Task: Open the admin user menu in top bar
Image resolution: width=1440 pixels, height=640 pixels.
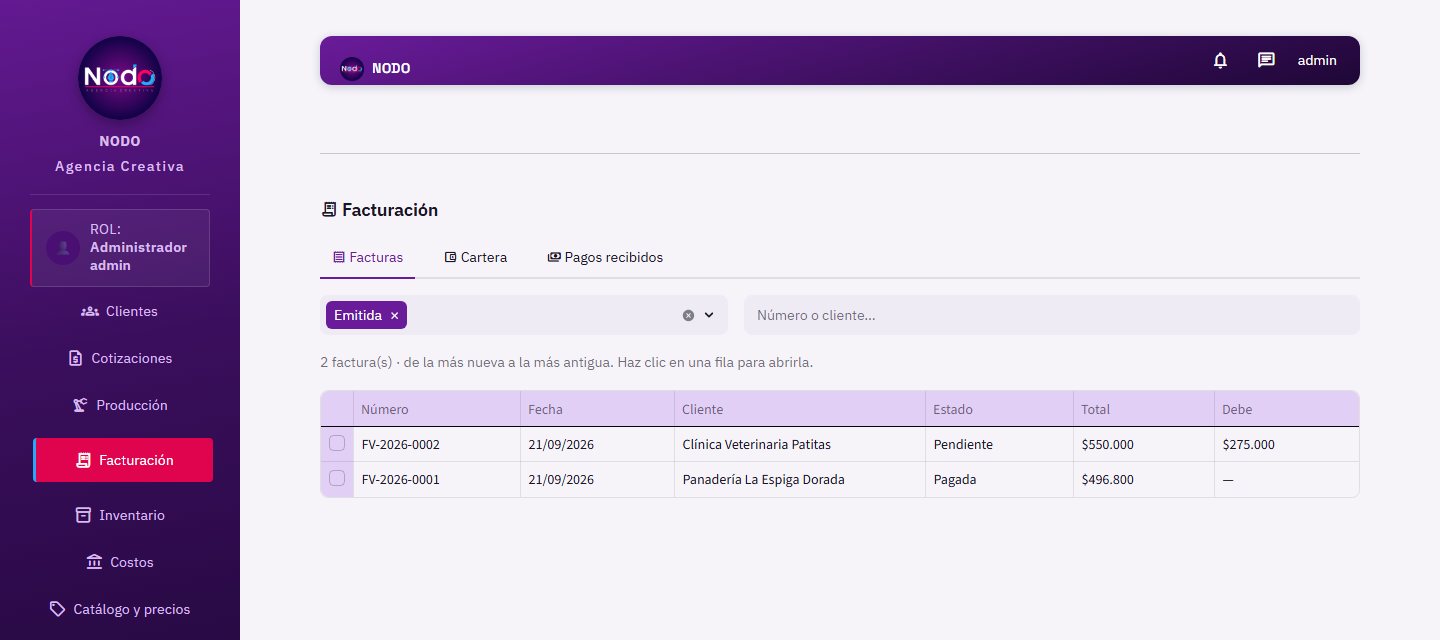Action: [x=1317, y=60]
